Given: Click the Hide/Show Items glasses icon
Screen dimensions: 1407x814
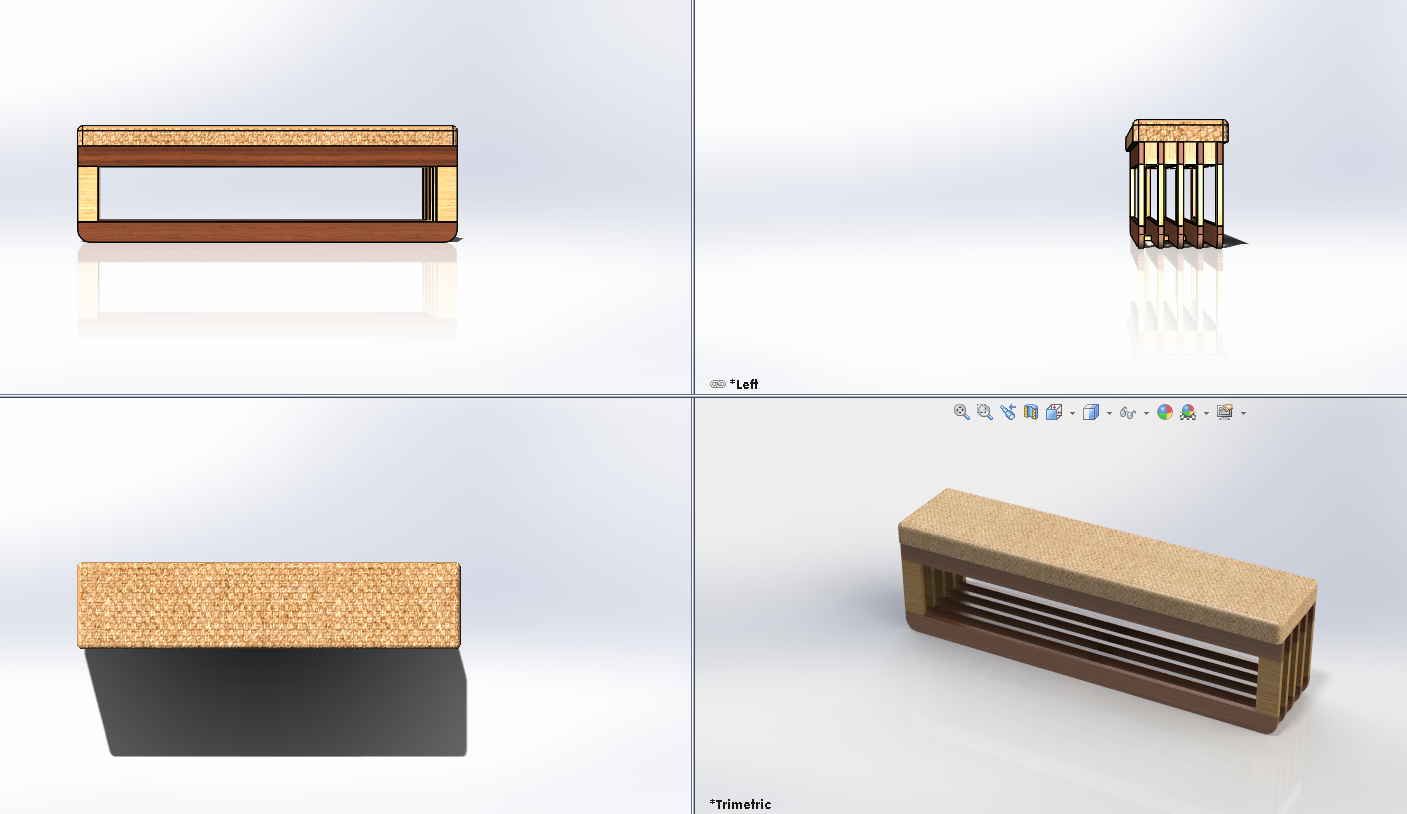Looking at the screenshot, I should click(x=1128, y=412).
